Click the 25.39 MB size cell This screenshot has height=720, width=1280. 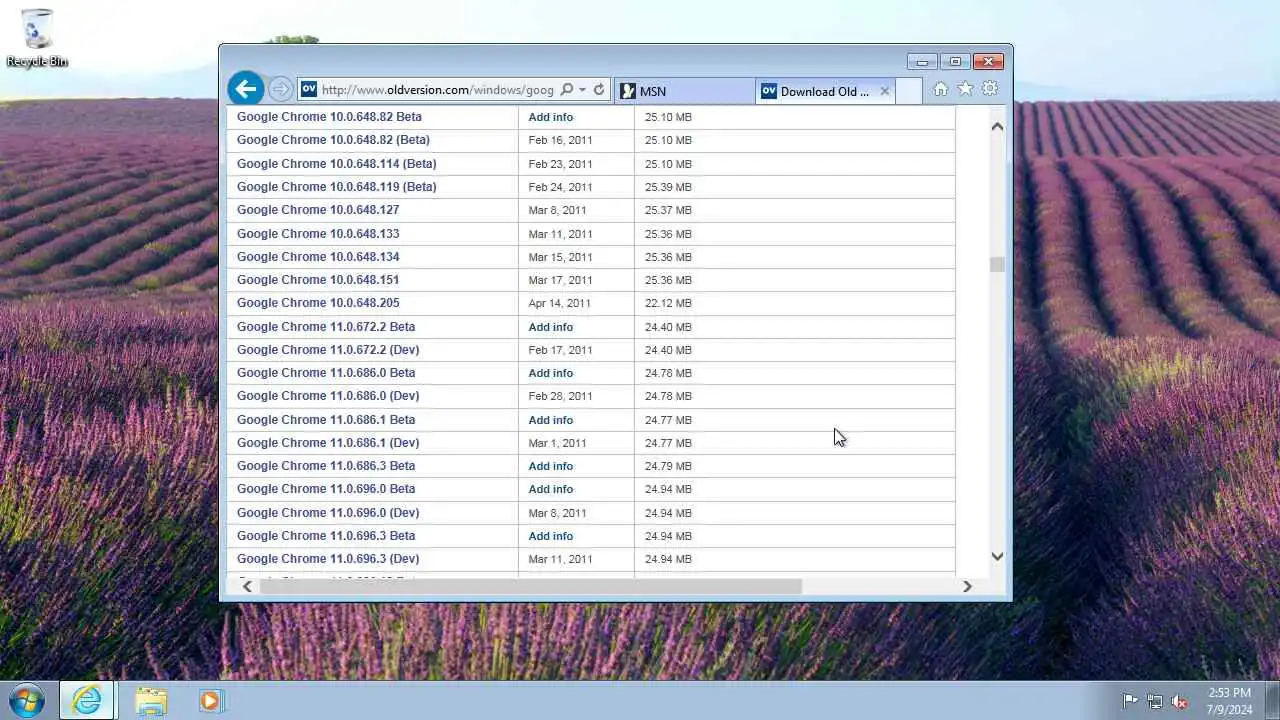[x=668, y=187]
